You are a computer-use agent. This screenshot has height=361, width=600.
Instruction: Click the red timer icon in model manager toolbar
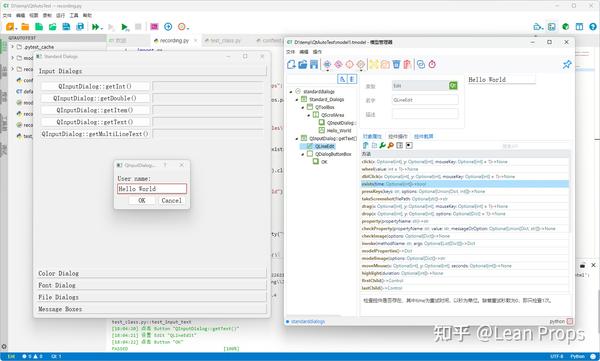pos(432,64)
